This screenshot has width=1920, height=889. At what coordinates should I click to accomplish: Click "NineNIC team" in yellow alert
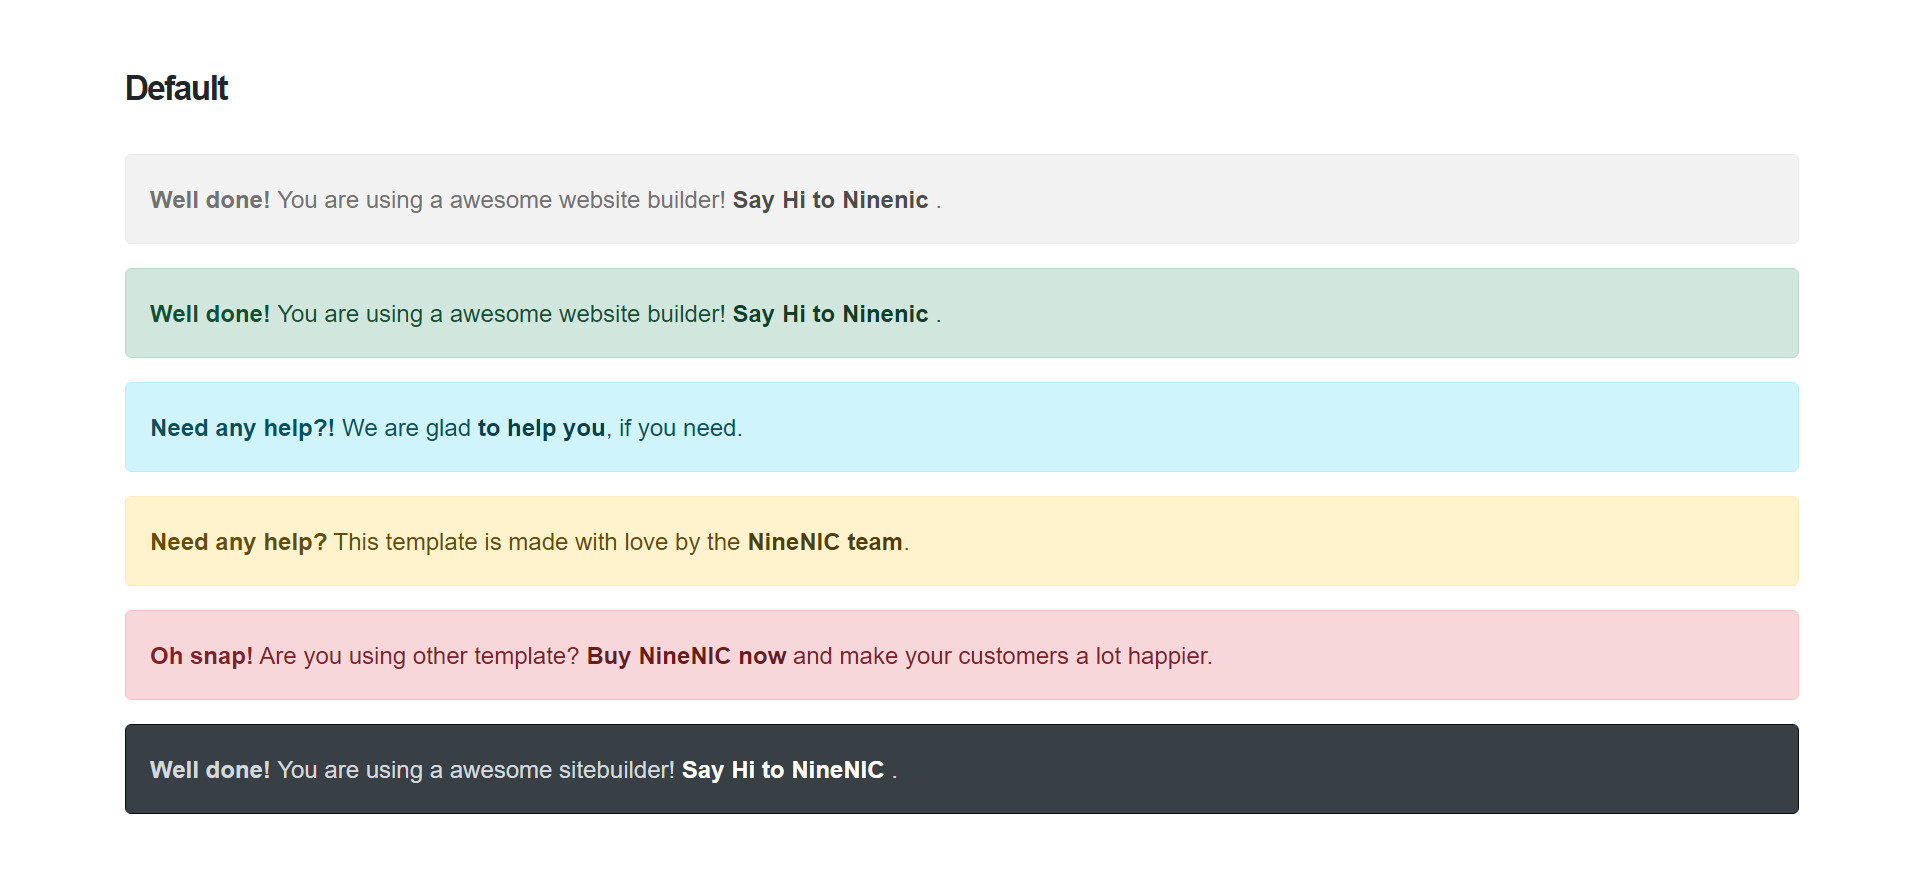coord(825,542)
